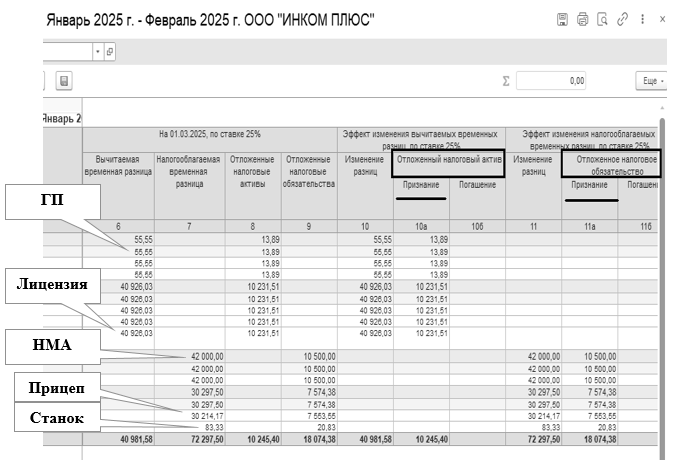Click total 72 297,50 in column 7
Image resolution: width=695 pixels, height=476 pixels.
207,439
